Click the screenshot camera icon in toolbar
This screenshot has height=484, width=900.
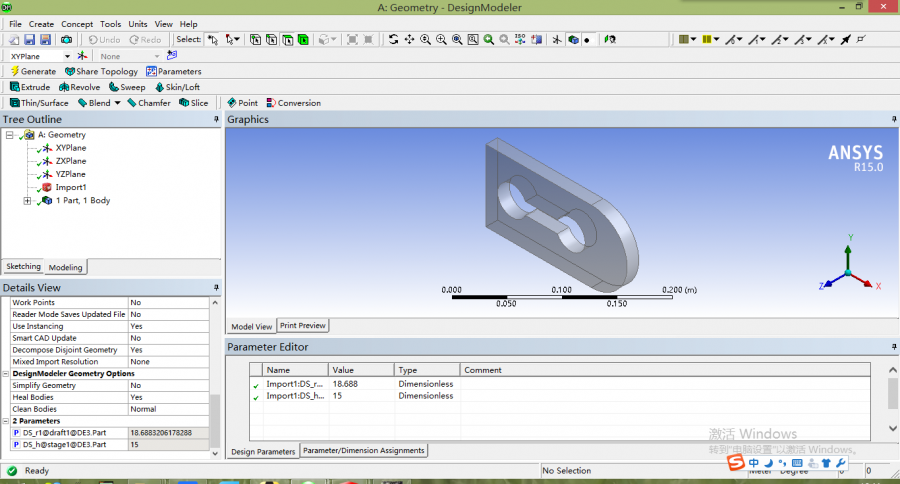(66, 40)
